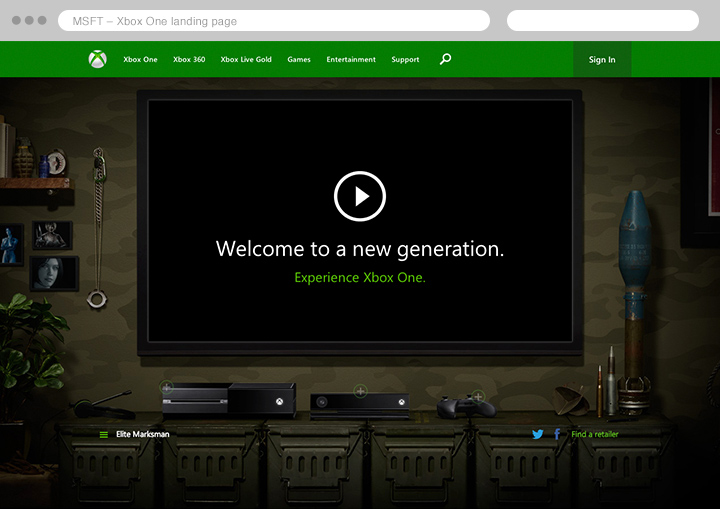Click the Sign In button
The width and height of the screenshot is (720, 509).
click(602, 59)
